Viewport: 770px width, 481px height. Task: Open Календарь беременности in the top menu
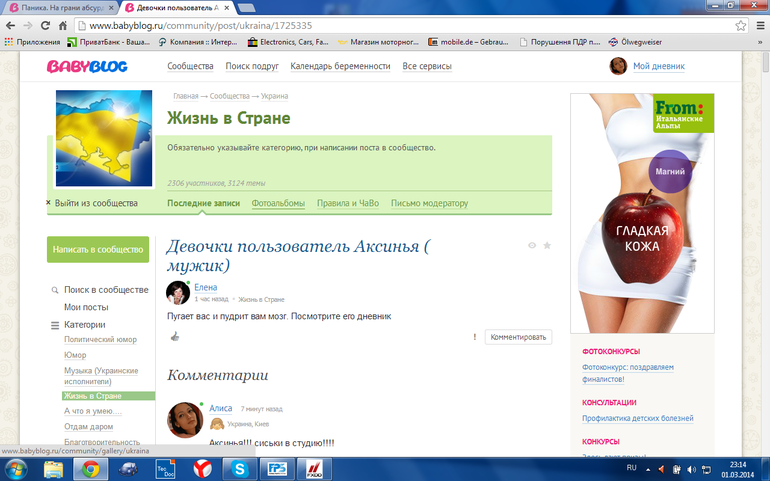tap(340, 66)
